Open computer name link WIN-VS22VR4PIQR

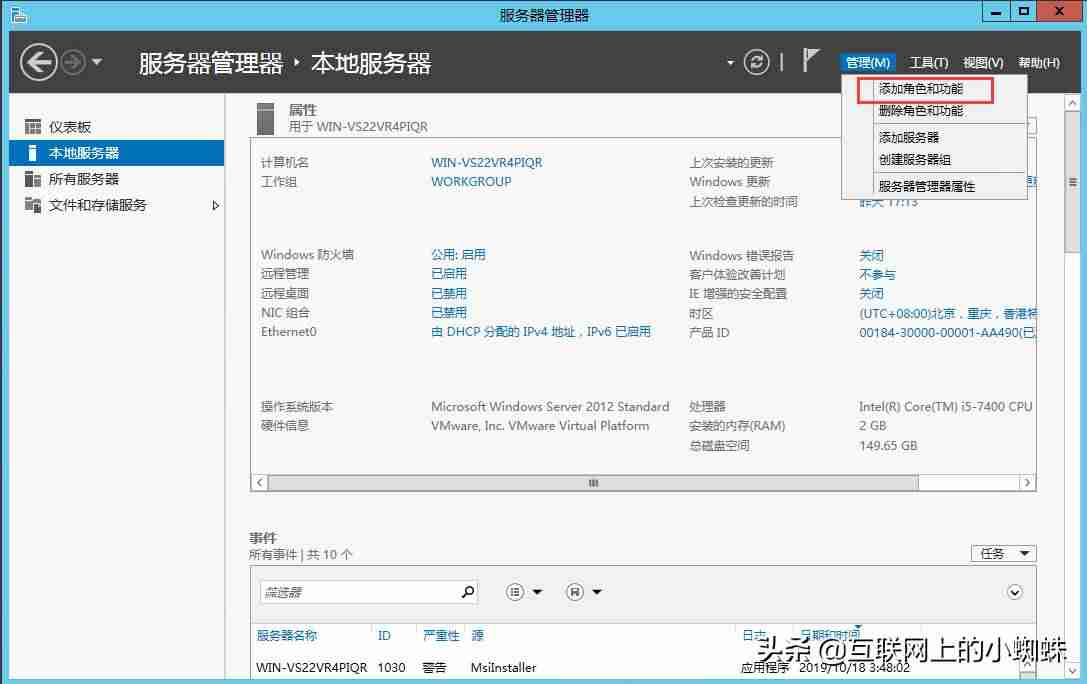487,162
